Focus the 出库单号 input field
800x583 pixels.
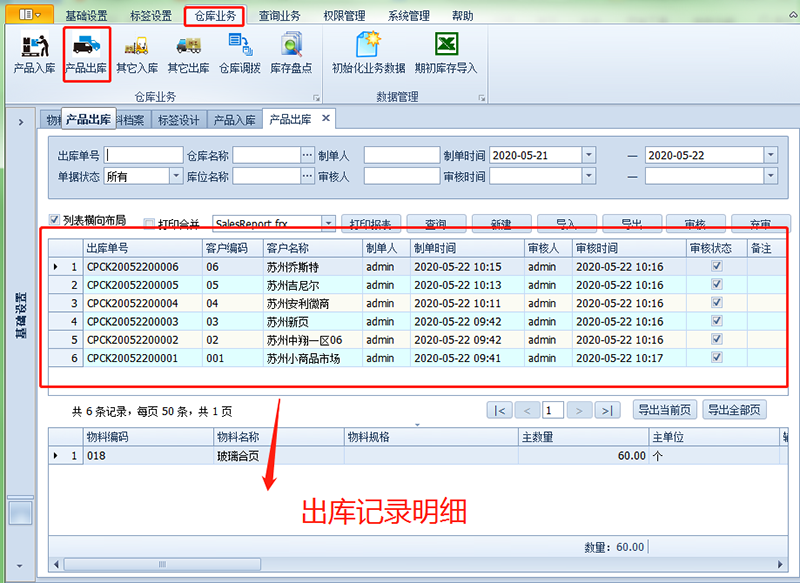tap(143, 155)
